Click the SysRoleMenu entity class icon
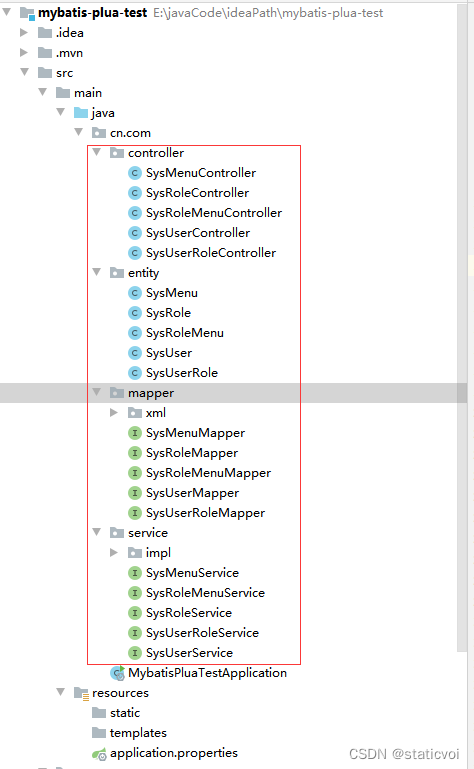Viewport: 474px width, 769px height. 134,333
